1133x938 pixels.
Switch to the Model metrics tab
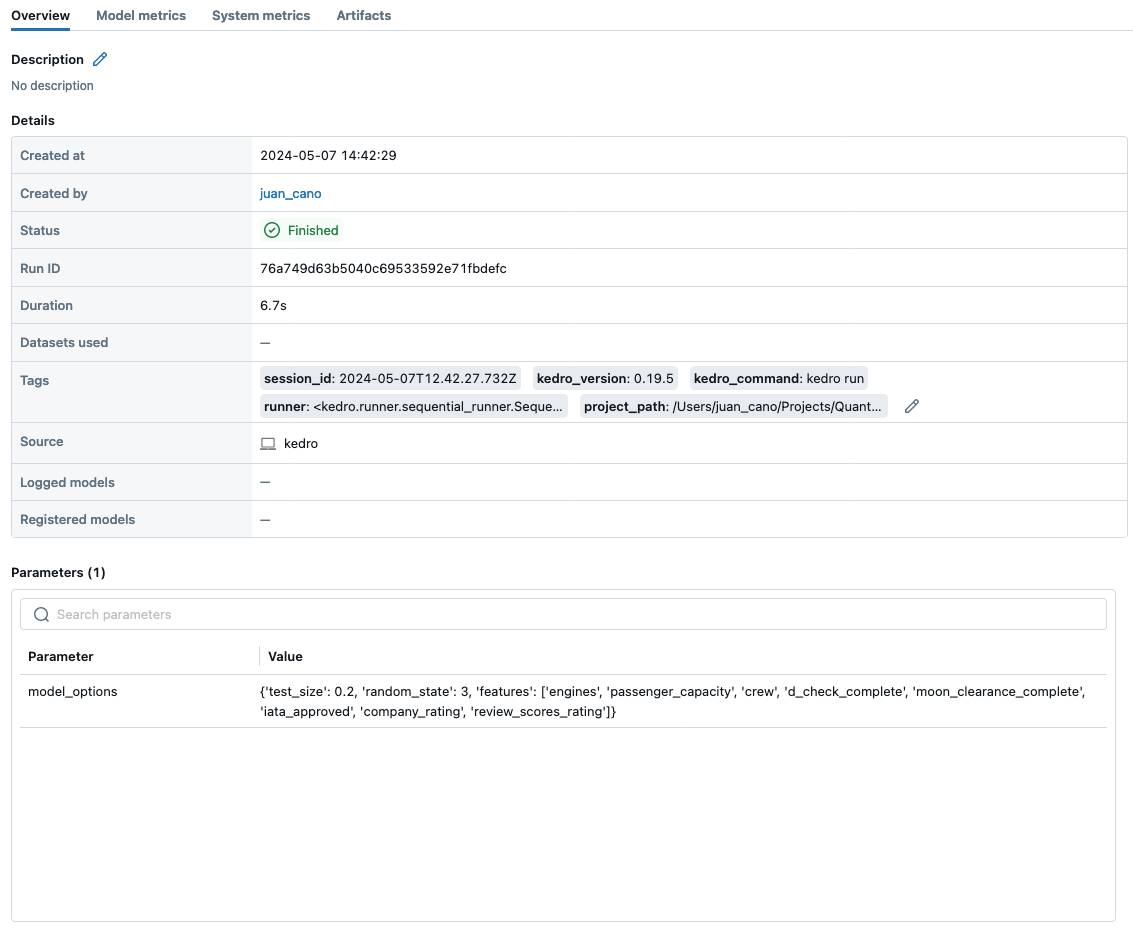coord(140,15)
